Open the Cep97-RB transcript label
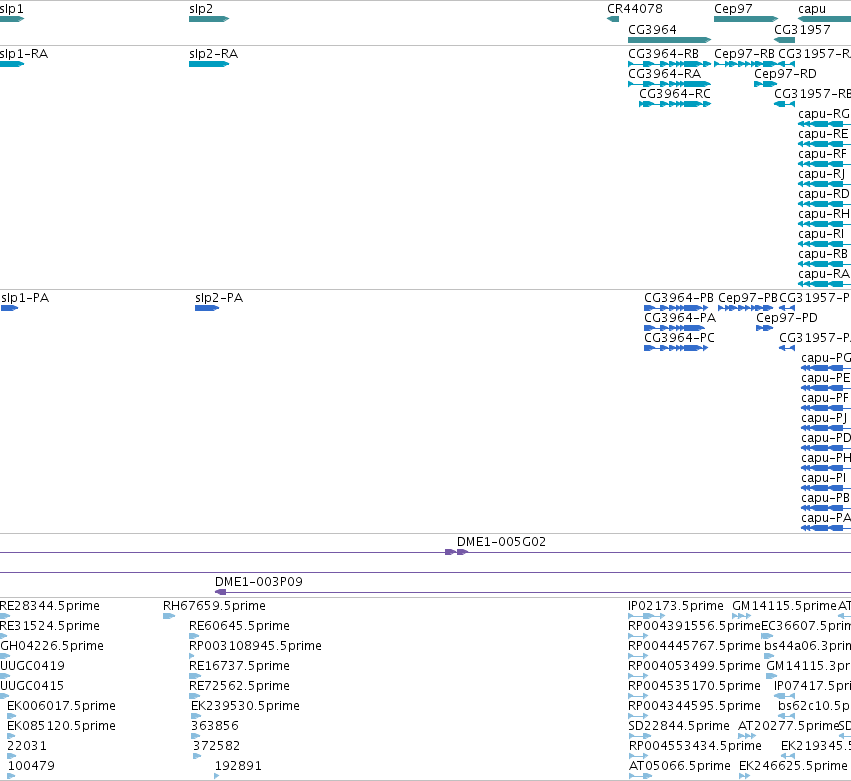The height and width of the screenshot is (781, 851). tap(744, 54)
